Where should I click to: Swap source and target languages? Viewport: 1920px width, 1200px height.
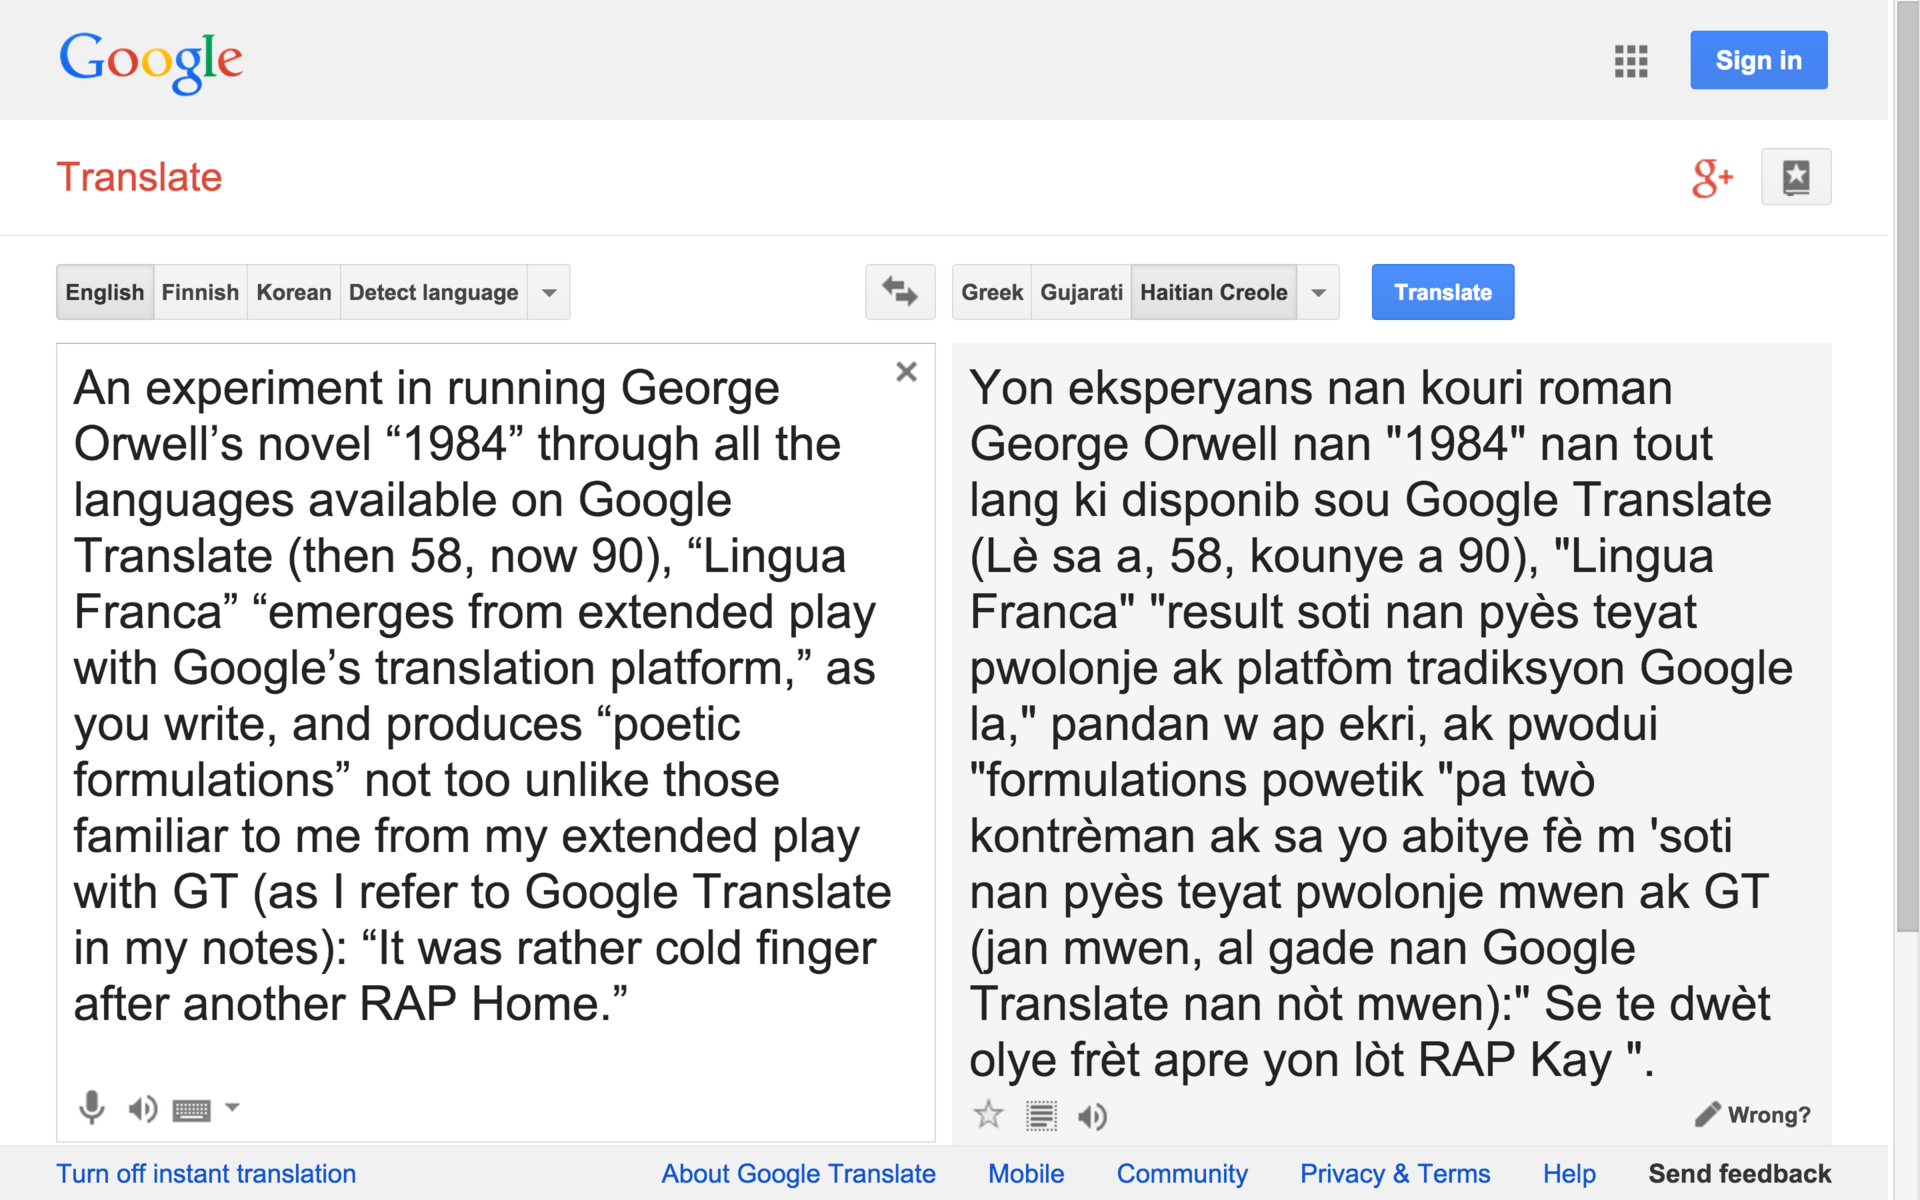coord(899,292)
